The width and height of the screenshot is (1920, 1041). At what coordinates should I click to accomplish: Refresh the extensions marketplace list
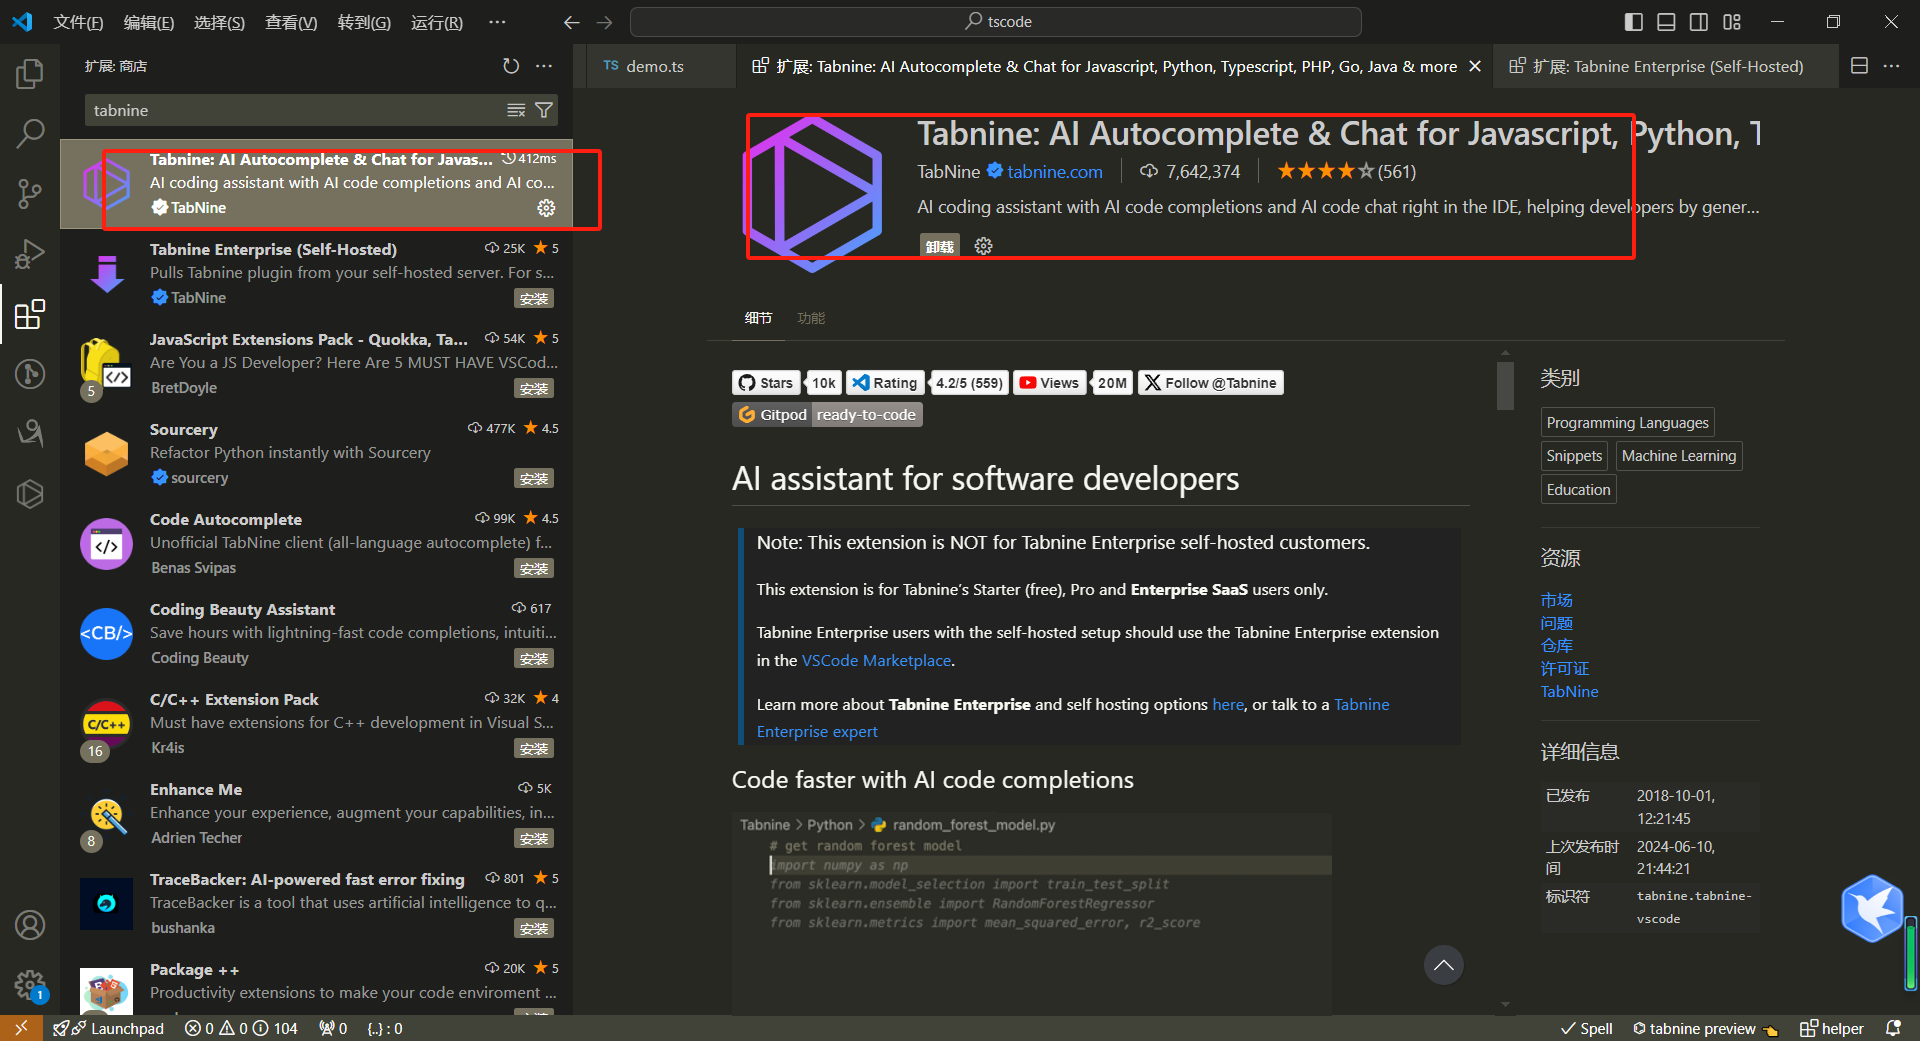point(511,66)
